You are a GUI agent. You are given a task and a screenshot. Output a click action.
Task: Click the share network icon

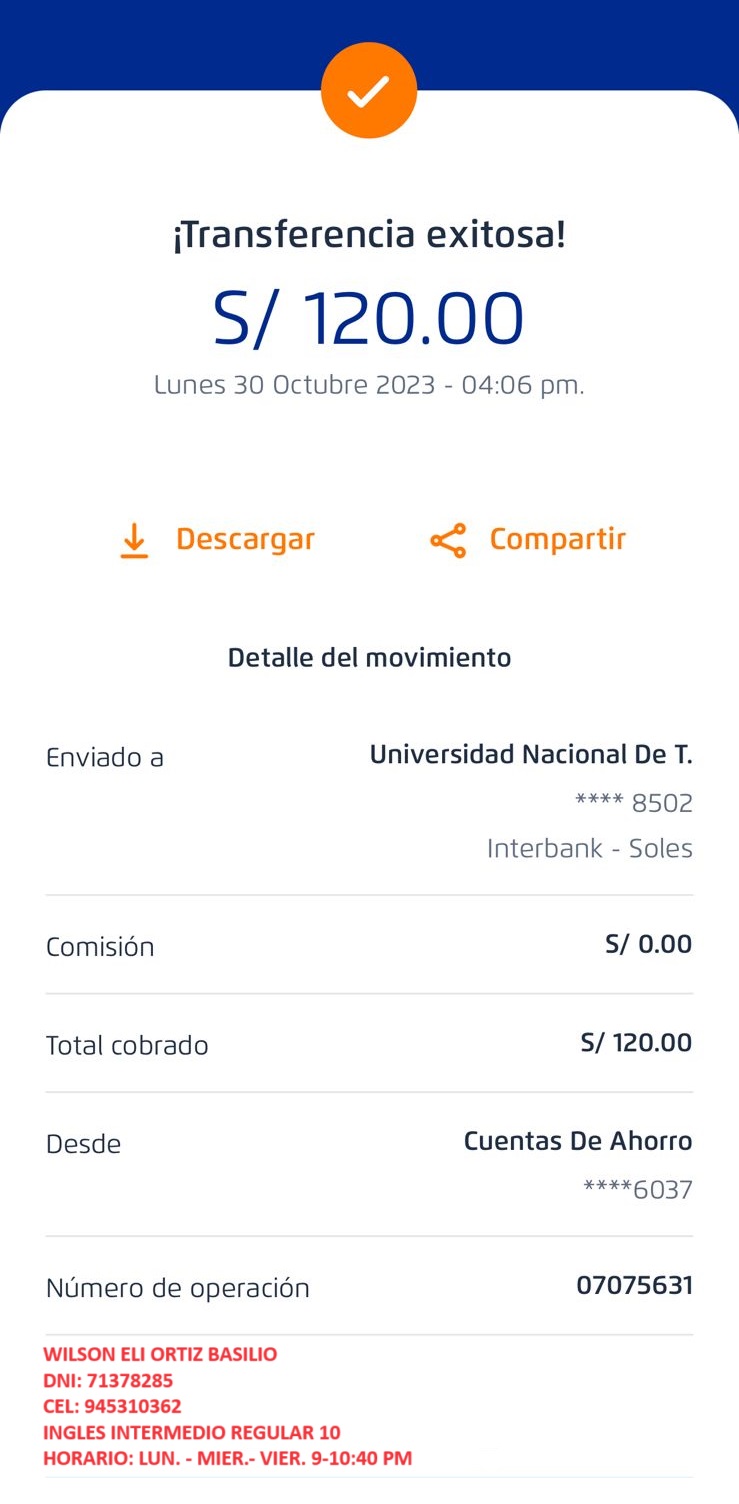pos(448,540)
